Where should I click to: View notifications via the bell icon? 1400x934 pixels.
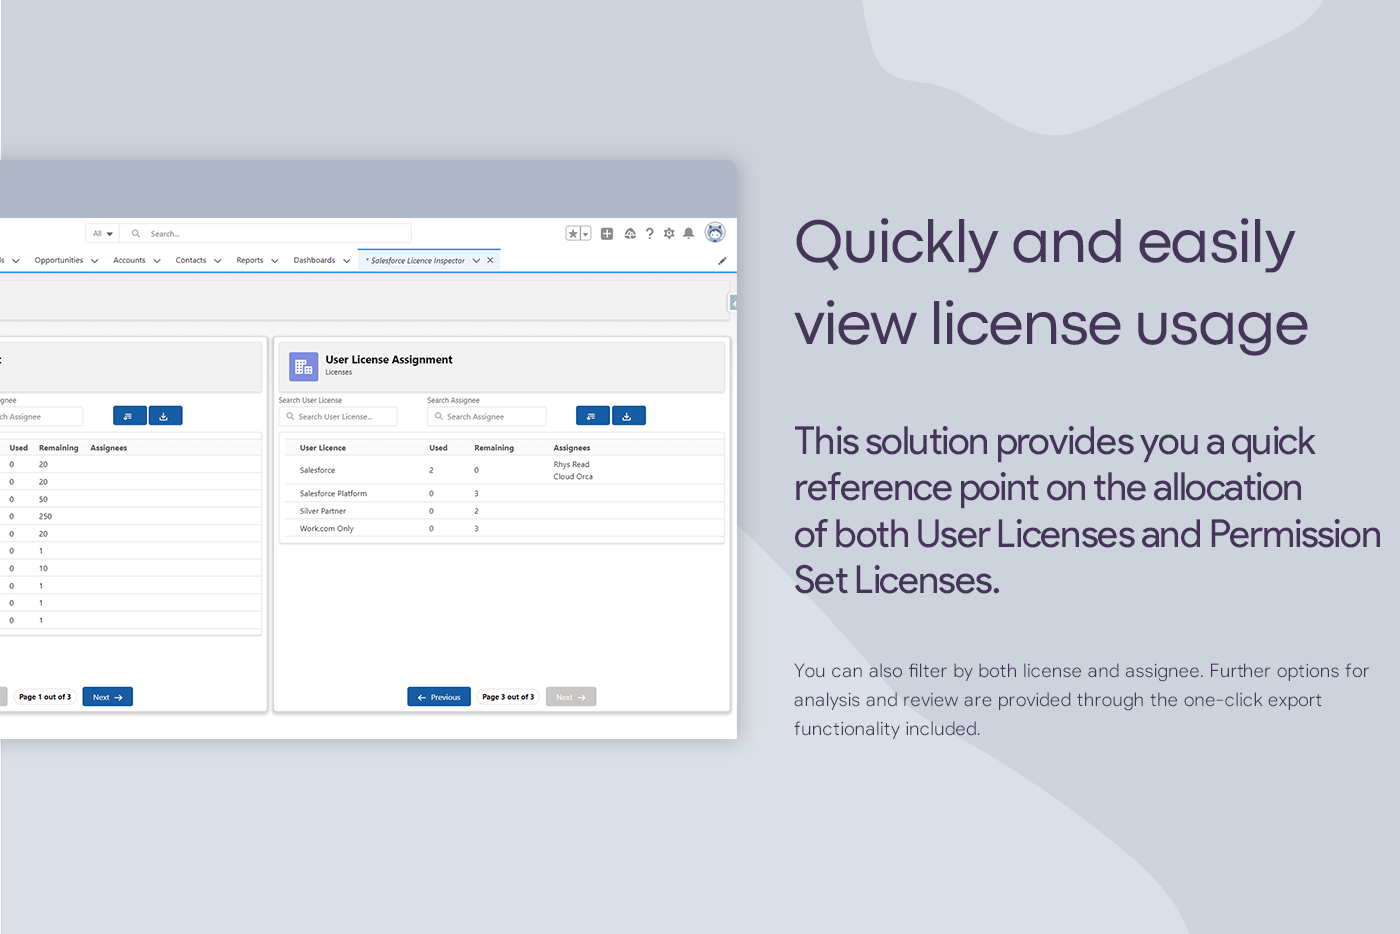pos(688,233)
